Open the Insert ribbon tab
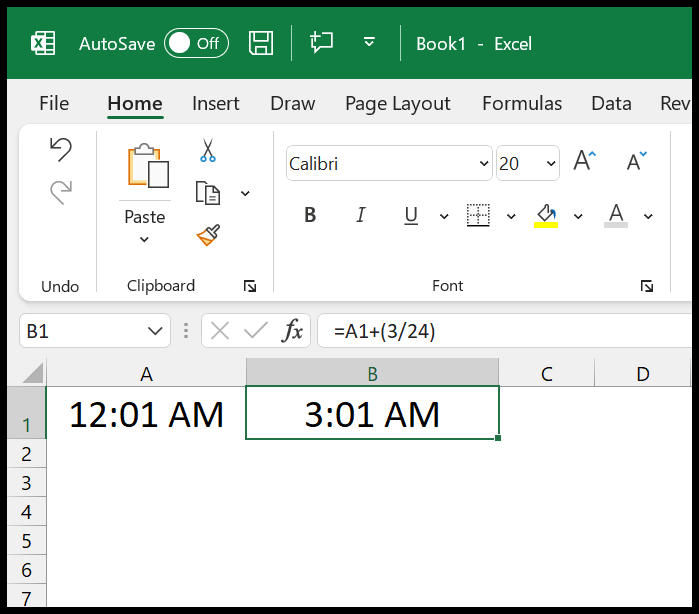 pyautogui.click(x=215, y=103)
